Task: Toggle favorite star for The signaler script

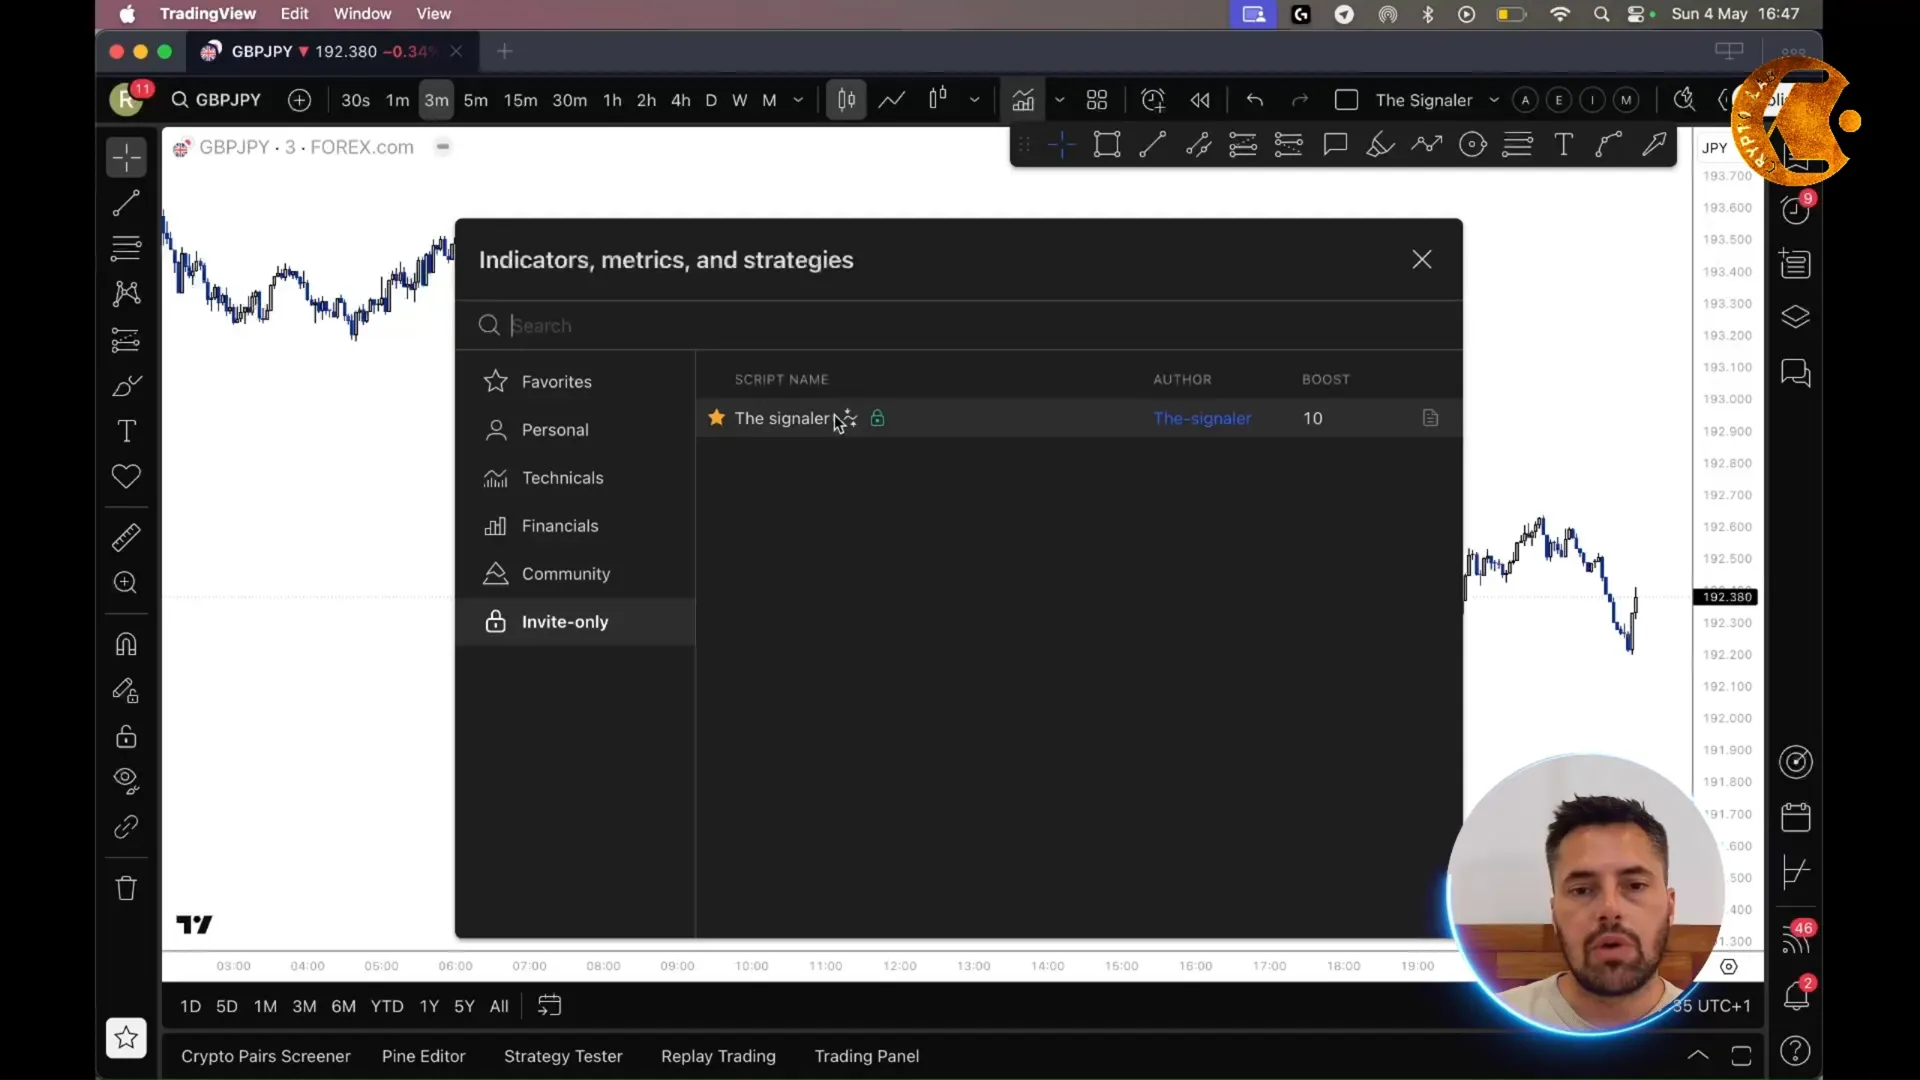Action: point(716,418)
